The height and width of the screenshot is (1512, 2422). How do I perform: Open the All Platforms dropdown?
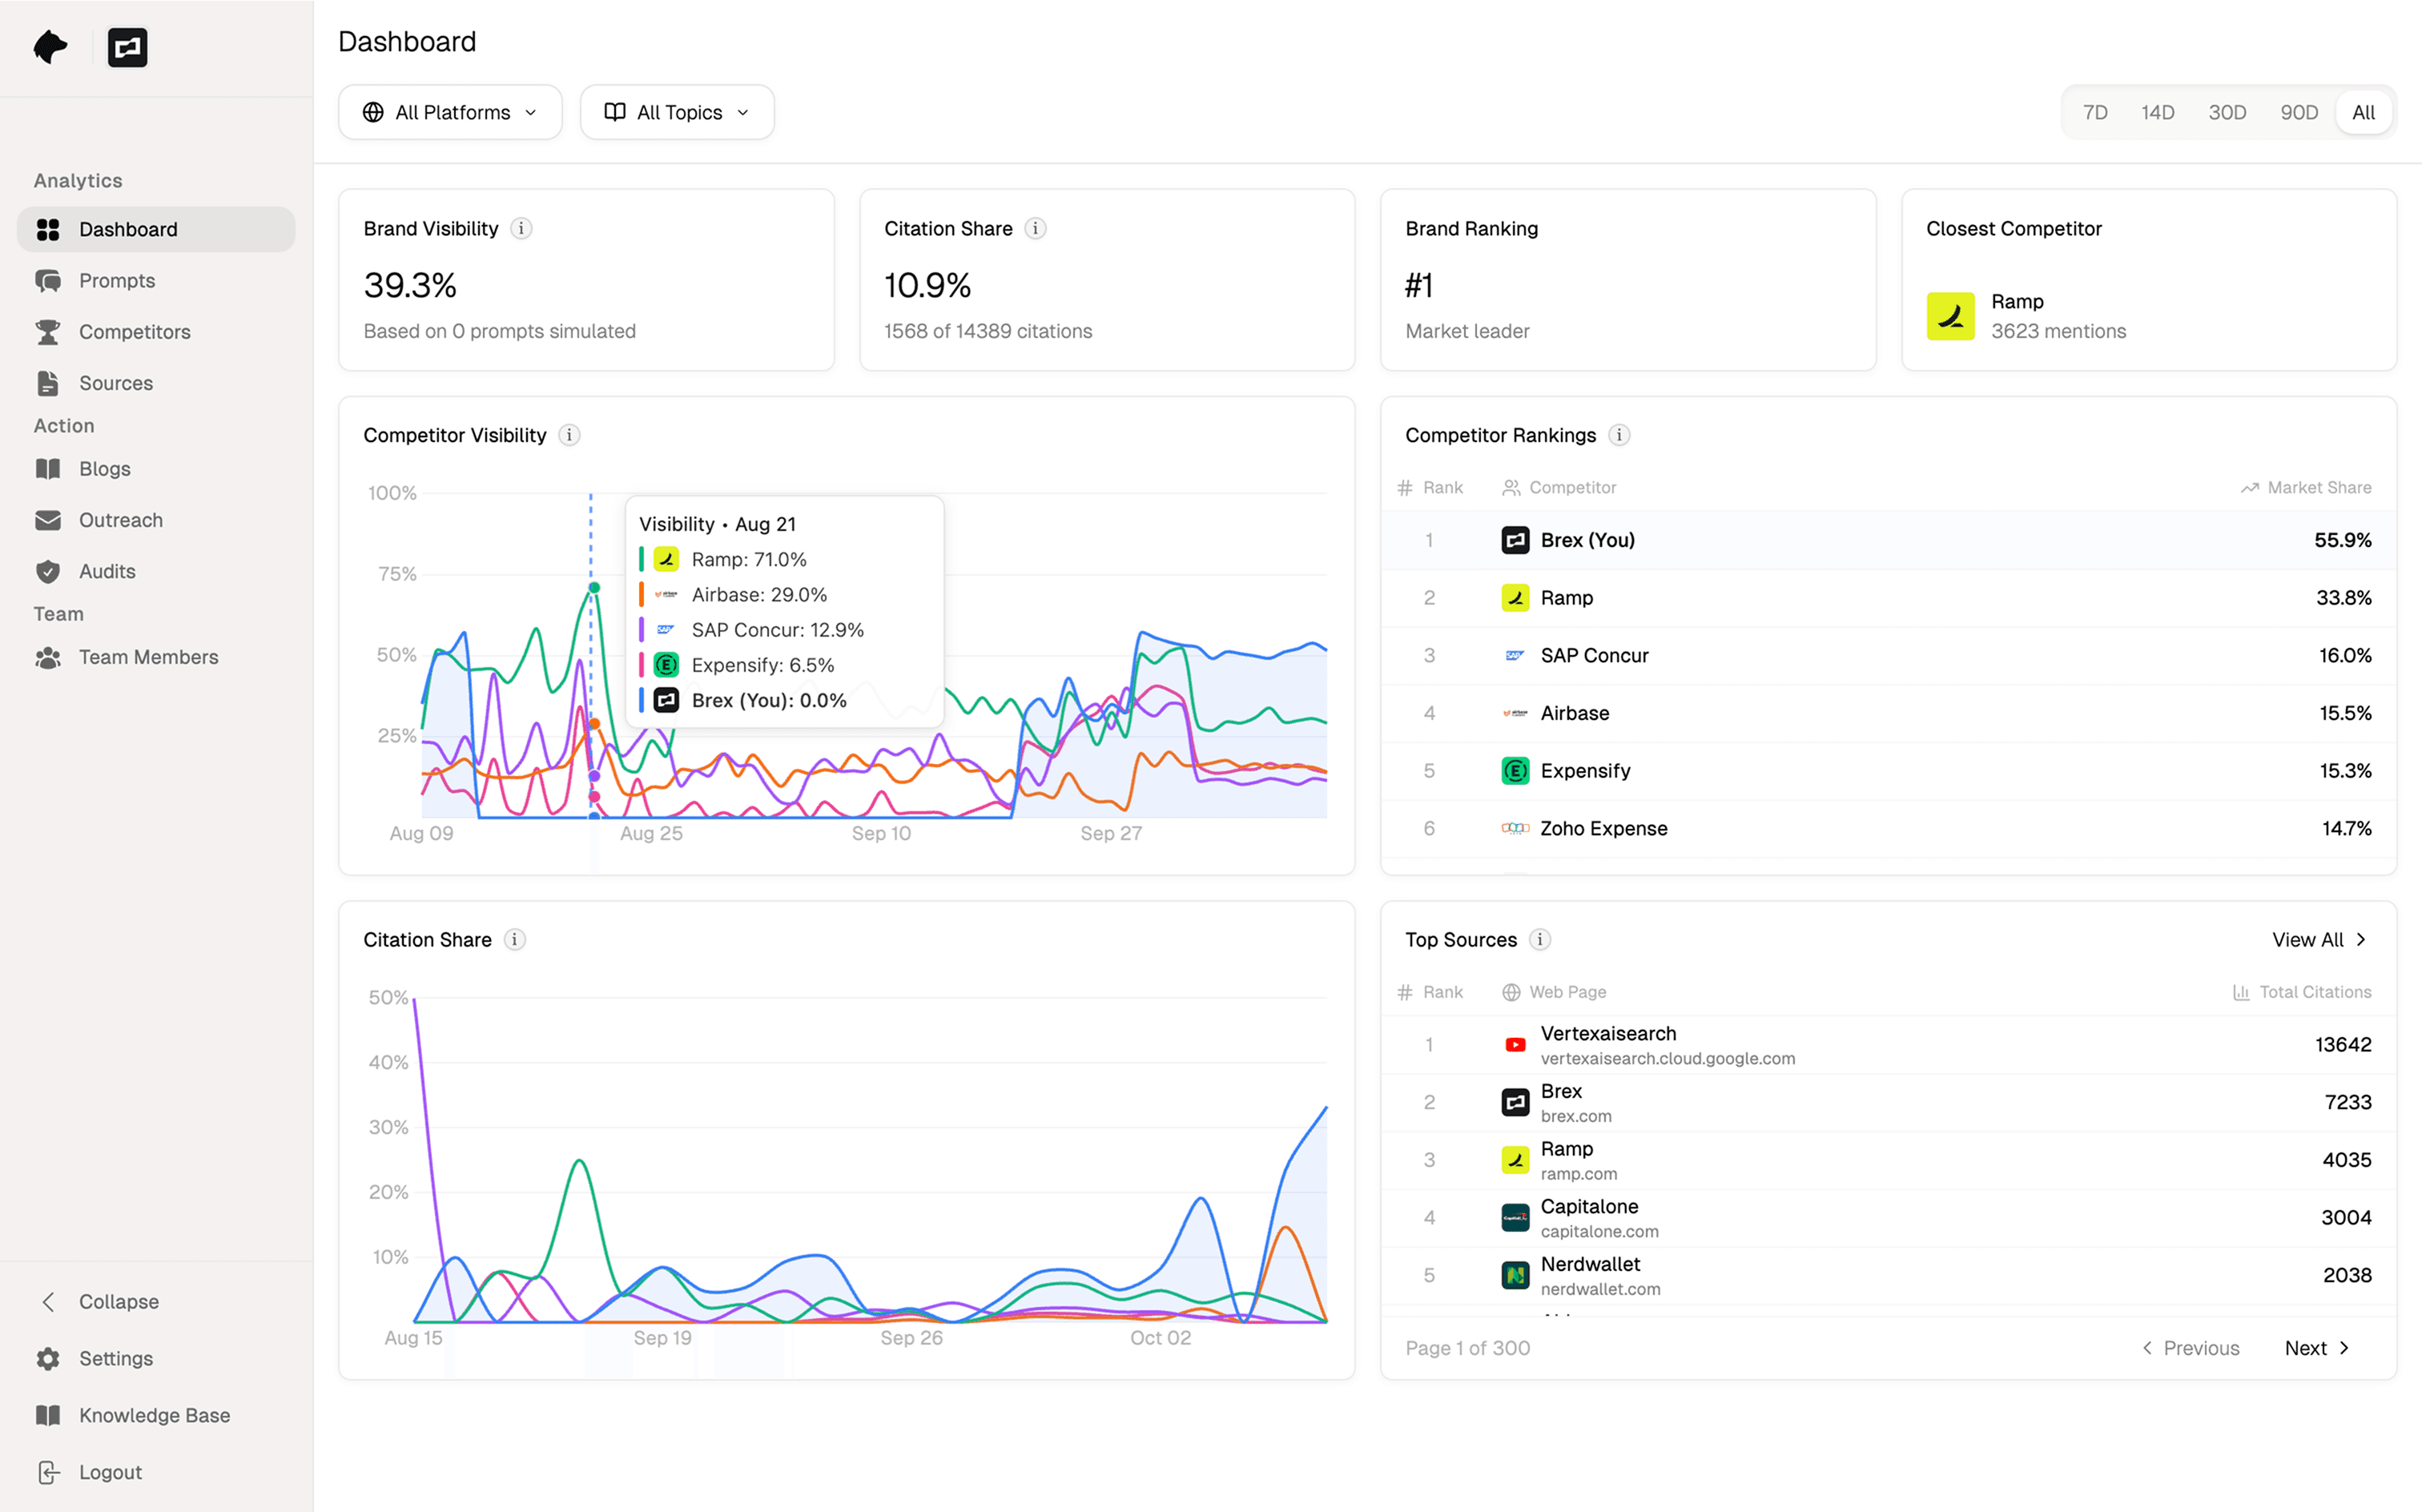[450, 113]
